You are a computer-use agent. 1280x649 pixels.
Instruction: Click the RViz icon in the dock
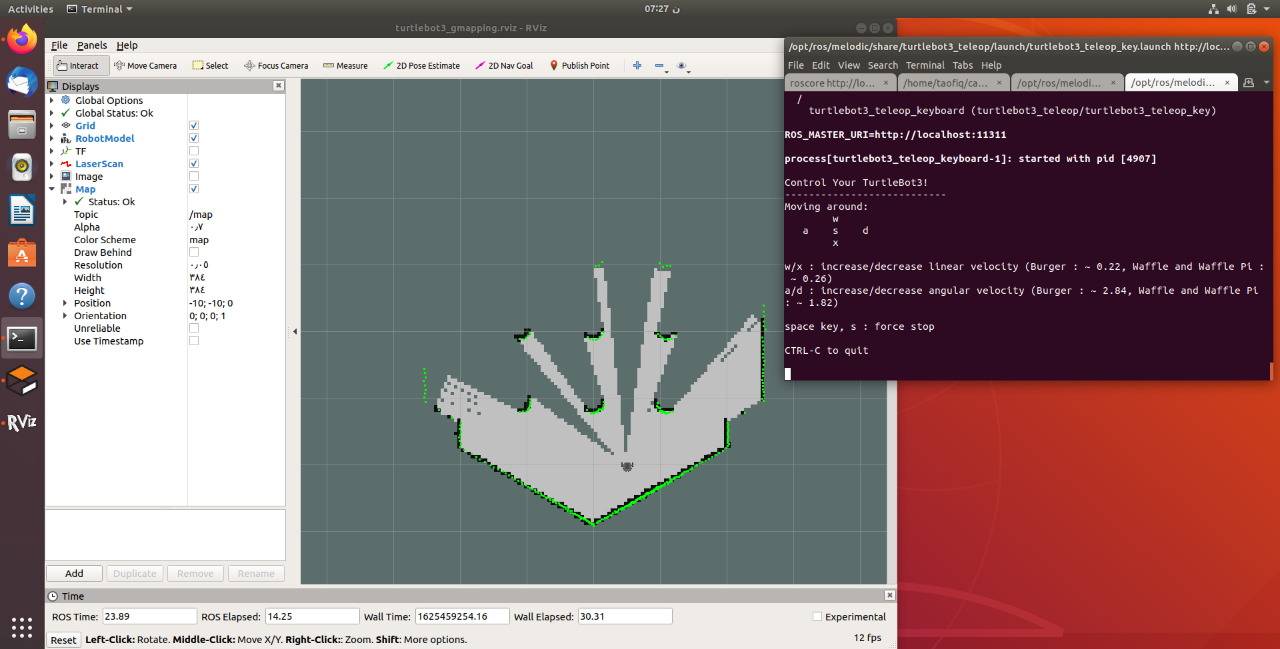click(x=22, y=422)
